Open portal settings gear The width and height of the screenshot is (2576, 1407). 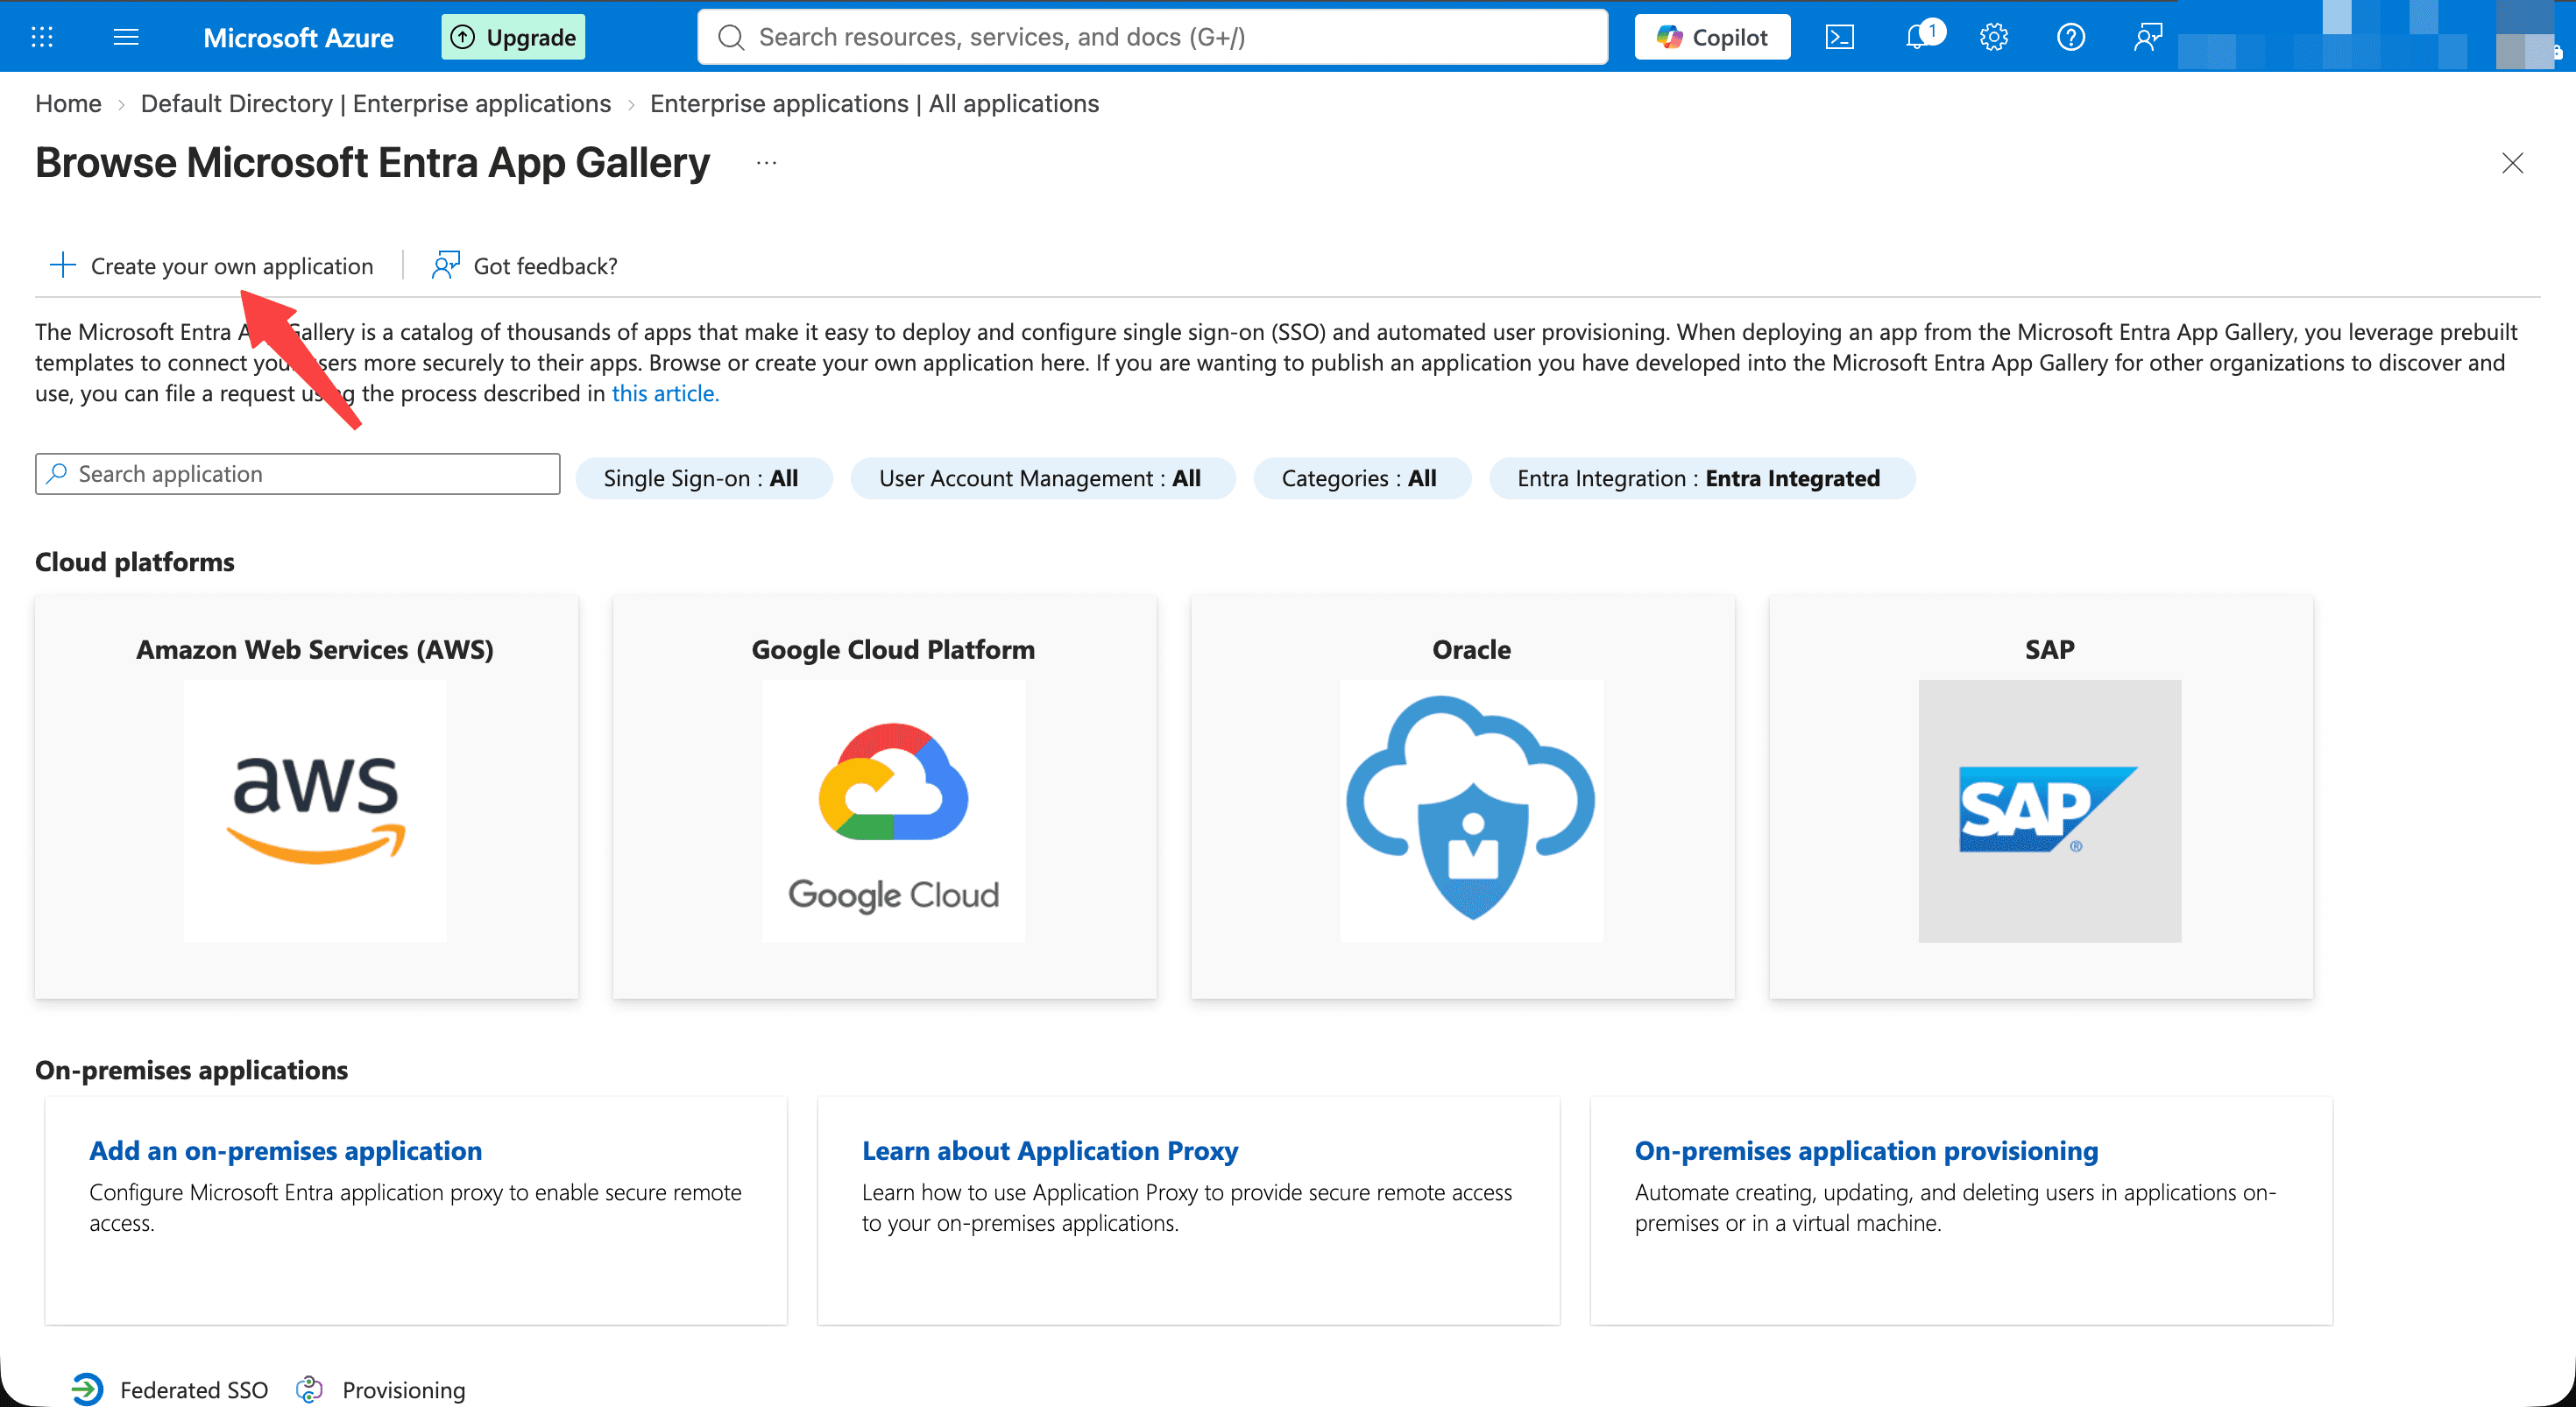click(1994, 37)
